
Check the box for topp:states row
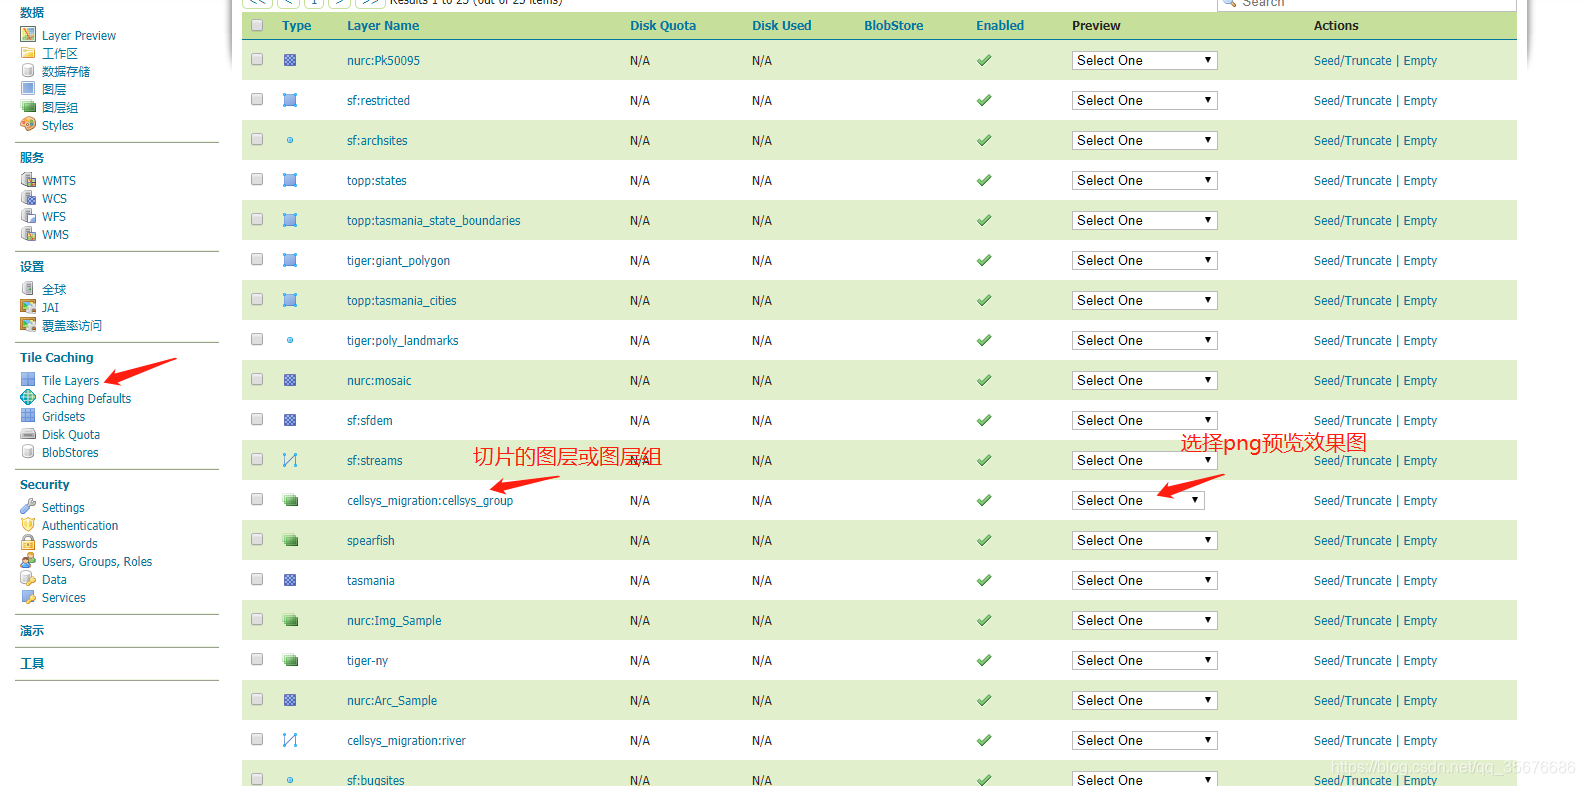point(257,179)
